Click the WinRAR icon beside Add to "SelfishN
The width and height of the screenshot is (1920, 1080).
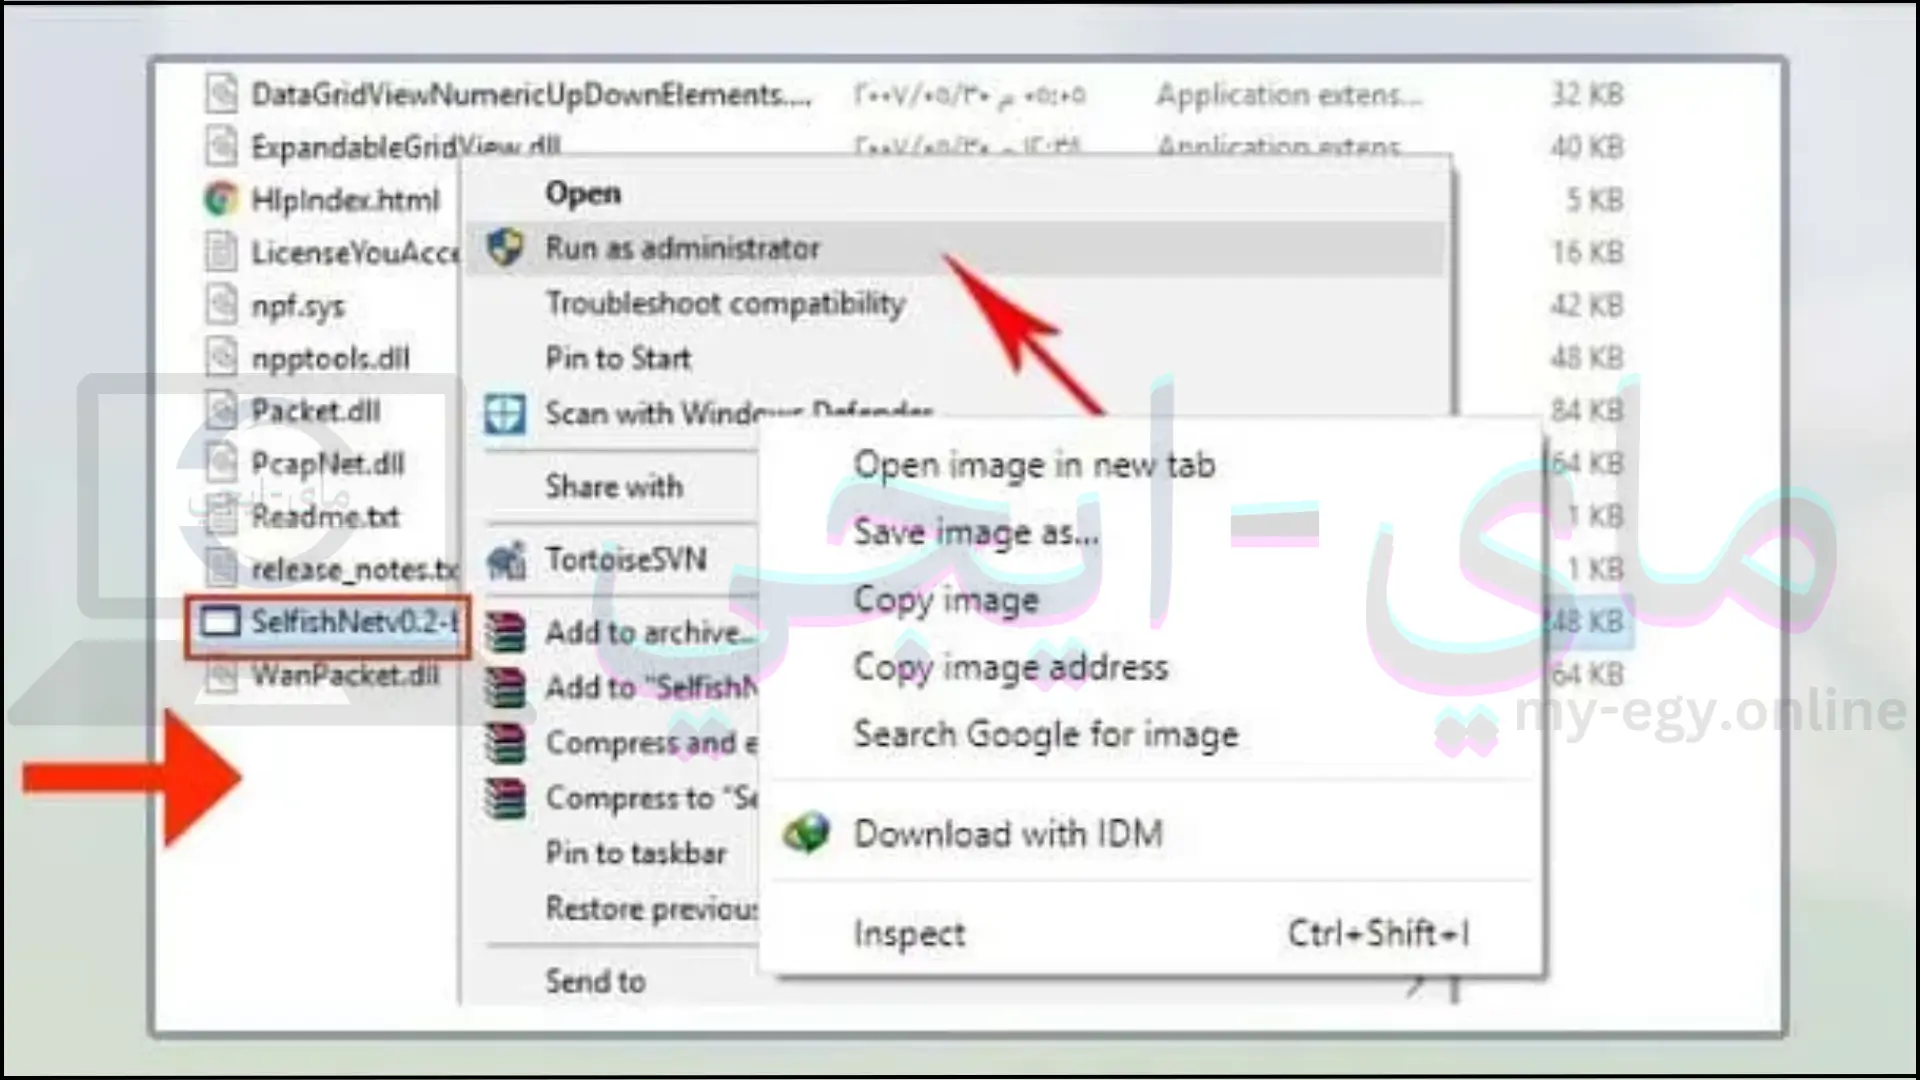pos(506,687)
